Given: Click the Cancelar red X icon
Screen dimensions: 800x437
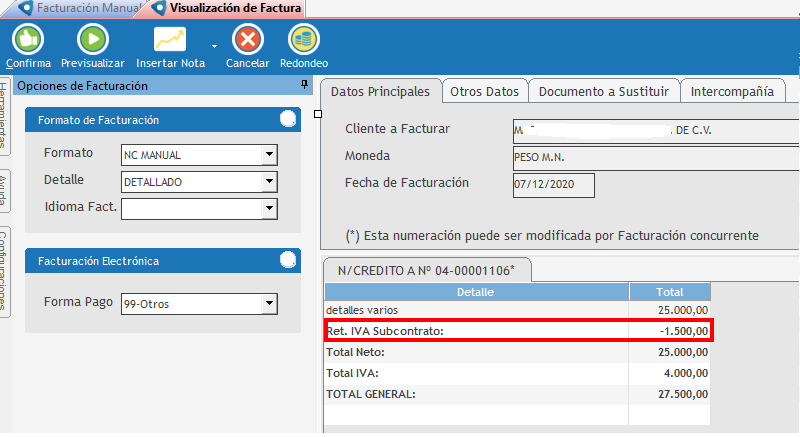Looking at the screenshot, I should [247, 39].
